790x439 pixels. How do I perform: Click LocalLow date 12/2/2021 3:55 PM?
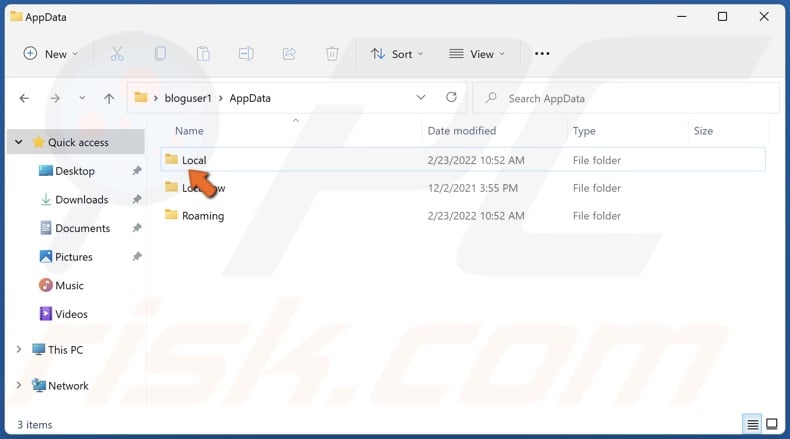coord(473,188)
